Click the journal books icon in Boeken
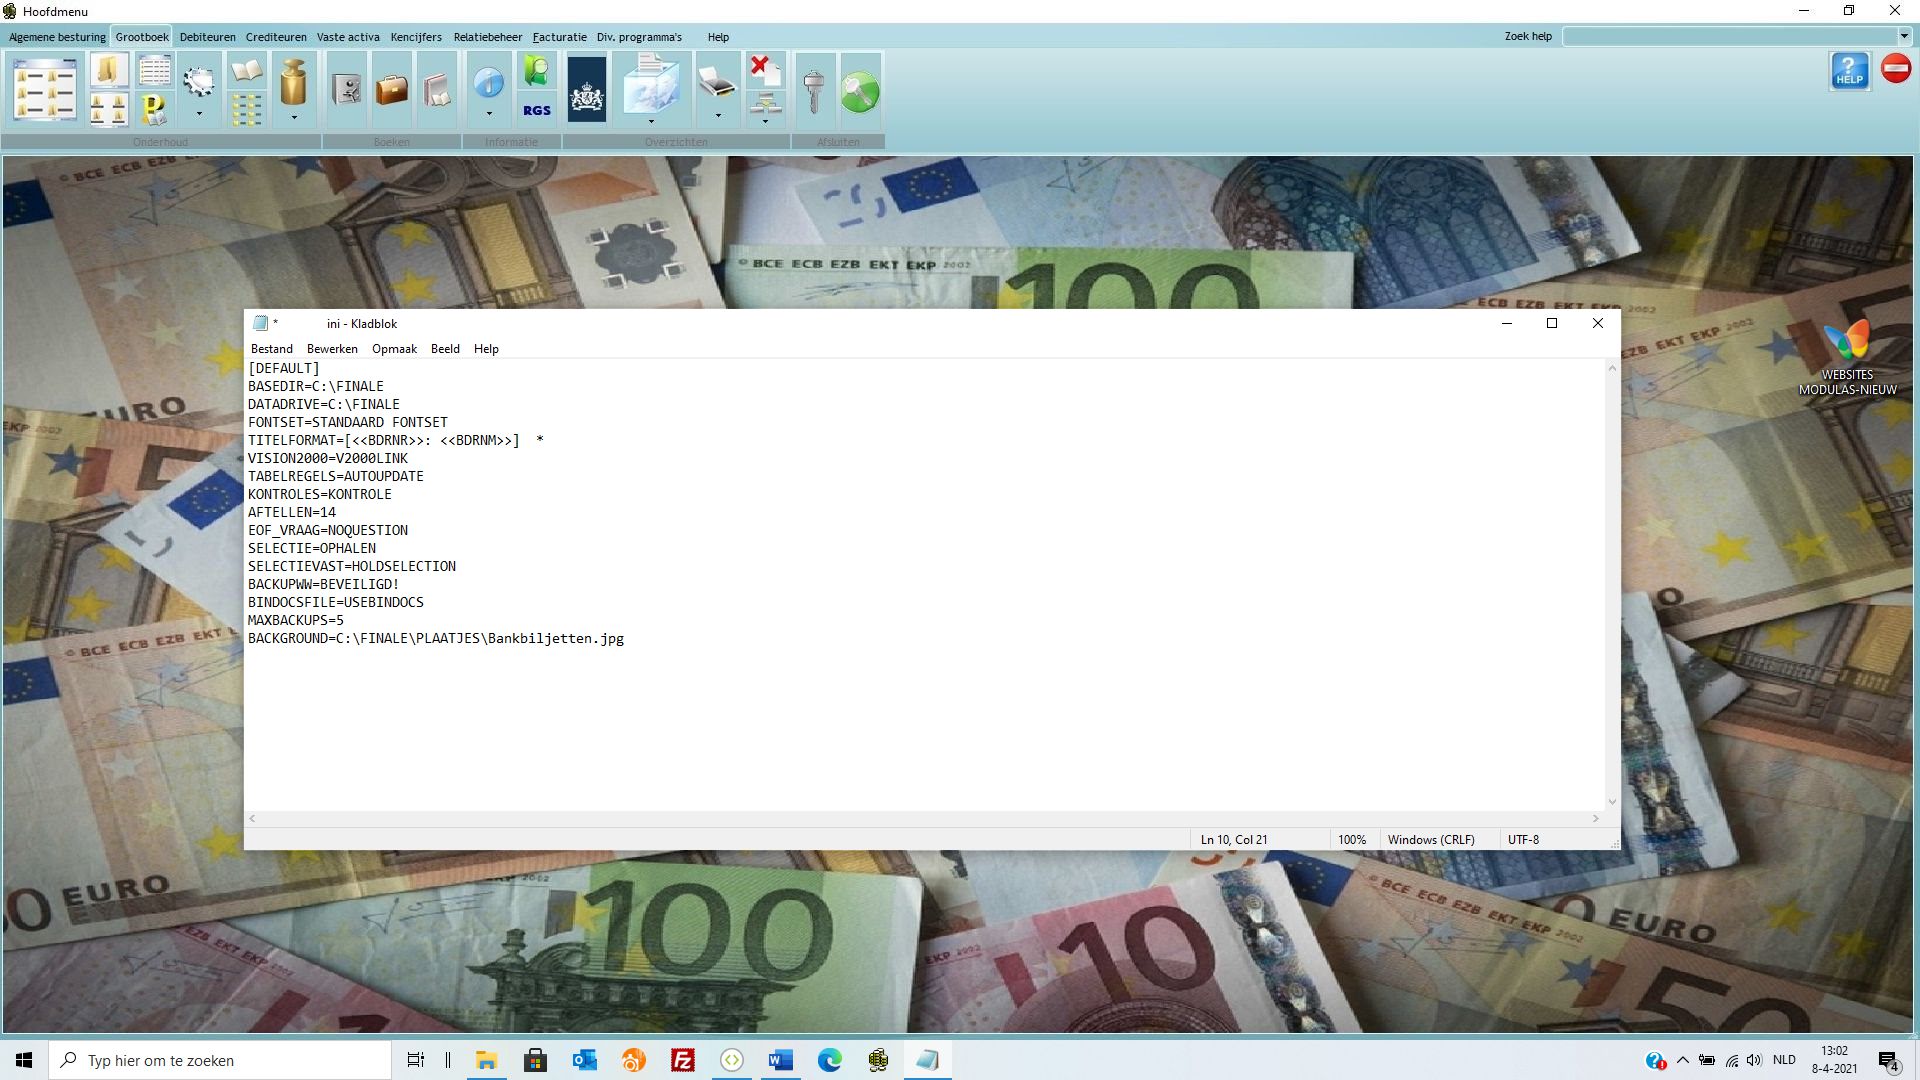 coord(437,89)
